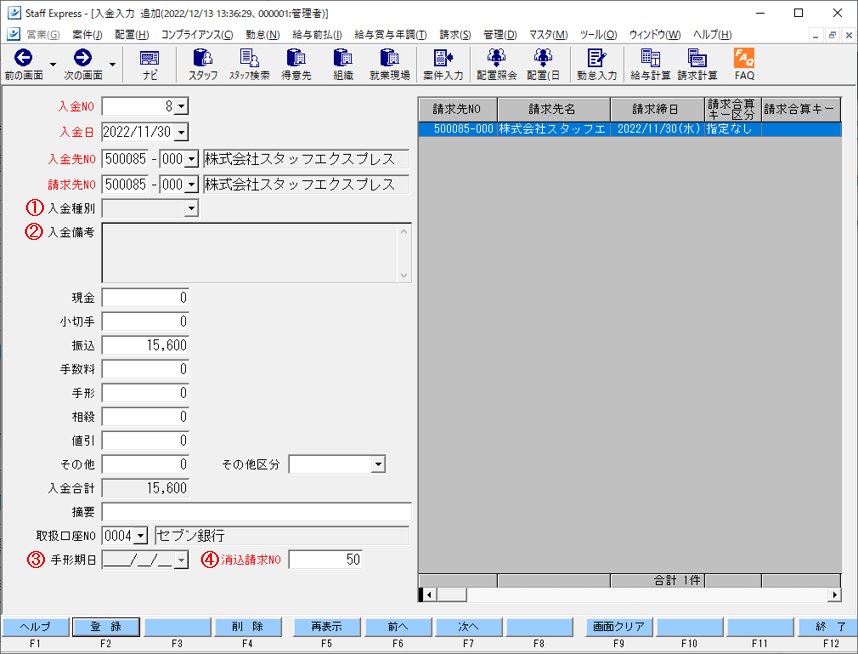
Task: Open the 配置(H) menu
Action: (x=132, y=35)
